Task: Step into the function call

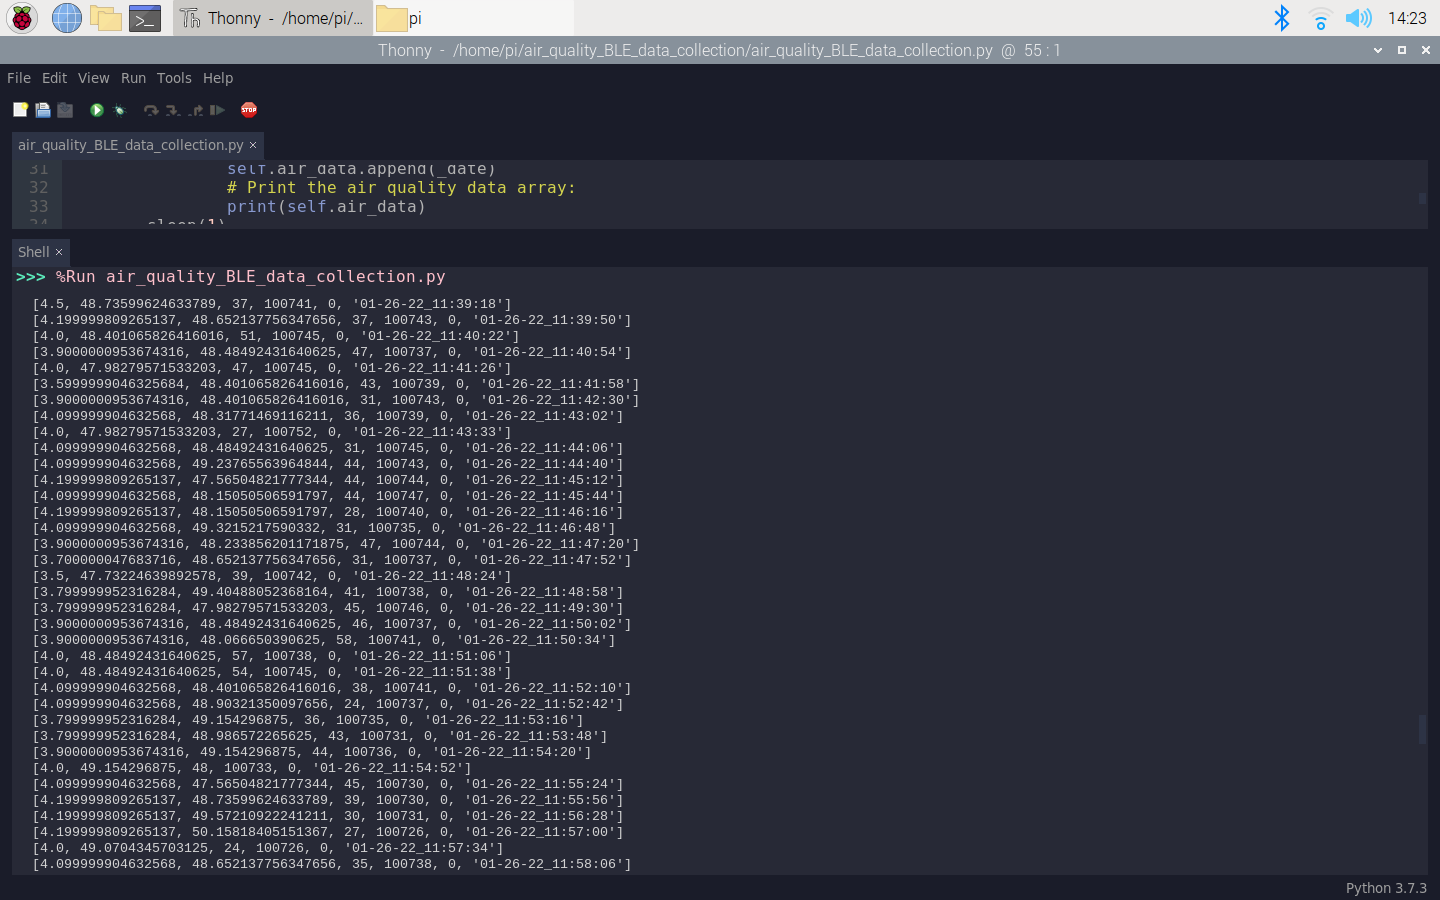Action: (172, 110)
